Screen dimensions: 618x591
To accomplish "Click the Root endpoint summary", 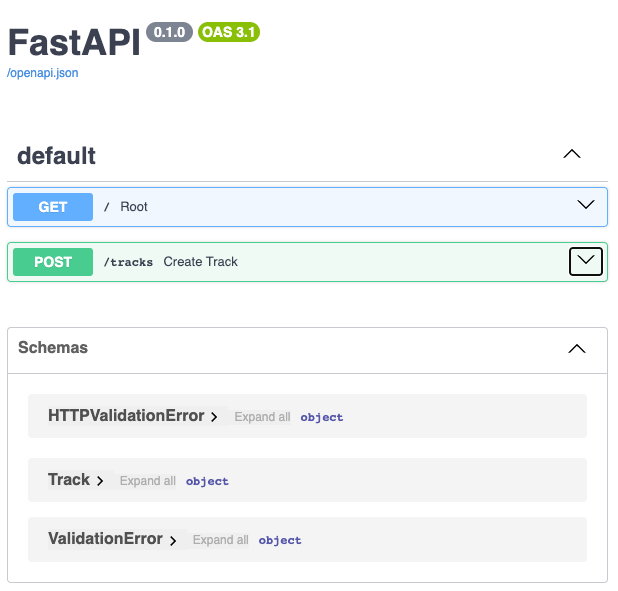I will 134,207.
